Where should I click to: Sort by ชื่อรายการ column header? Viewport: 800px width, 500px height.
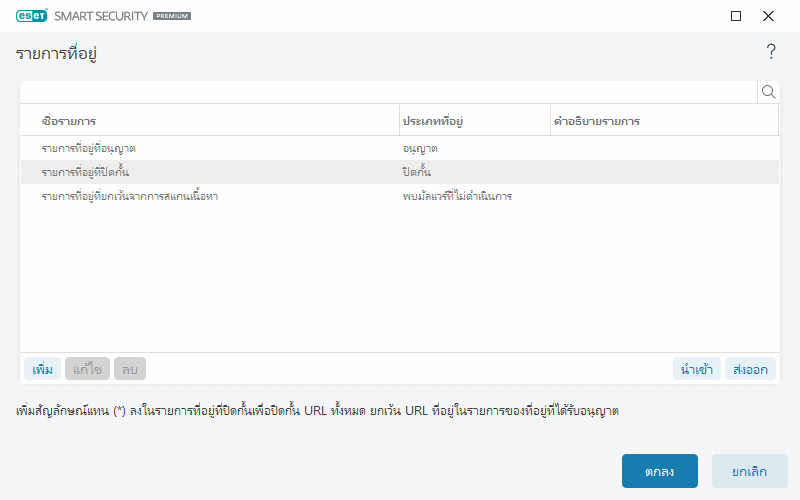pyautogui.click(x=210, y=121)
